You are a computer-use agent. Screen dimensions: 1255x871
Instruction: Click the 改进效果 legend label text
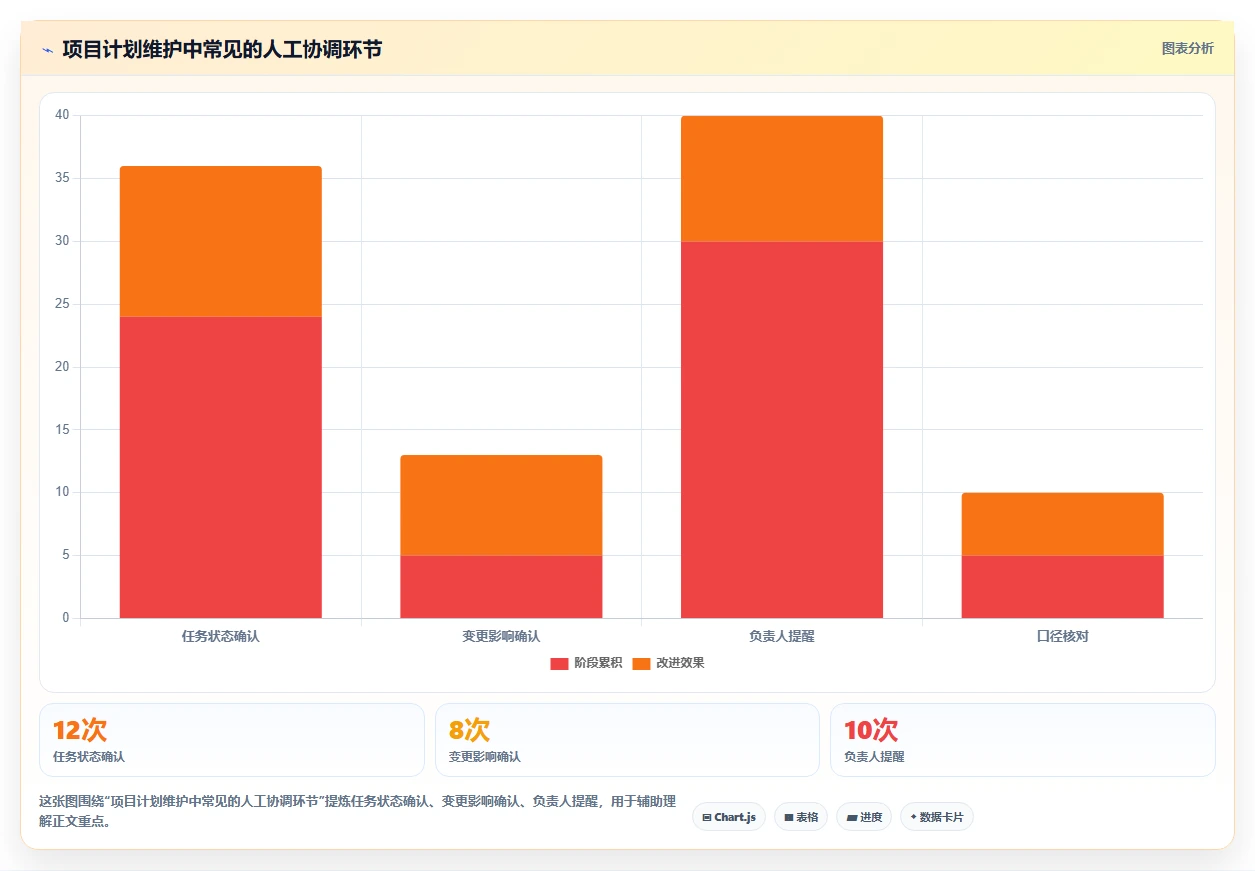[x=680, y=663]
